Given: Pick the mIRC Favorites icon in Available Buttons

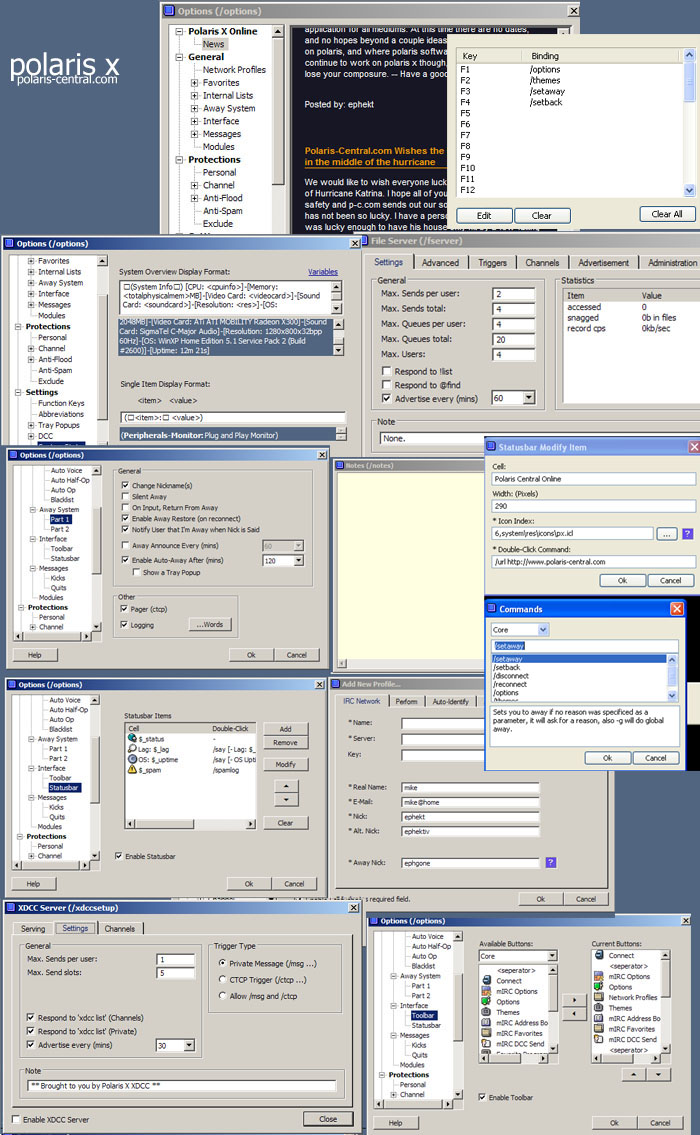Looking at the screenshot, I should [487, 1033].
